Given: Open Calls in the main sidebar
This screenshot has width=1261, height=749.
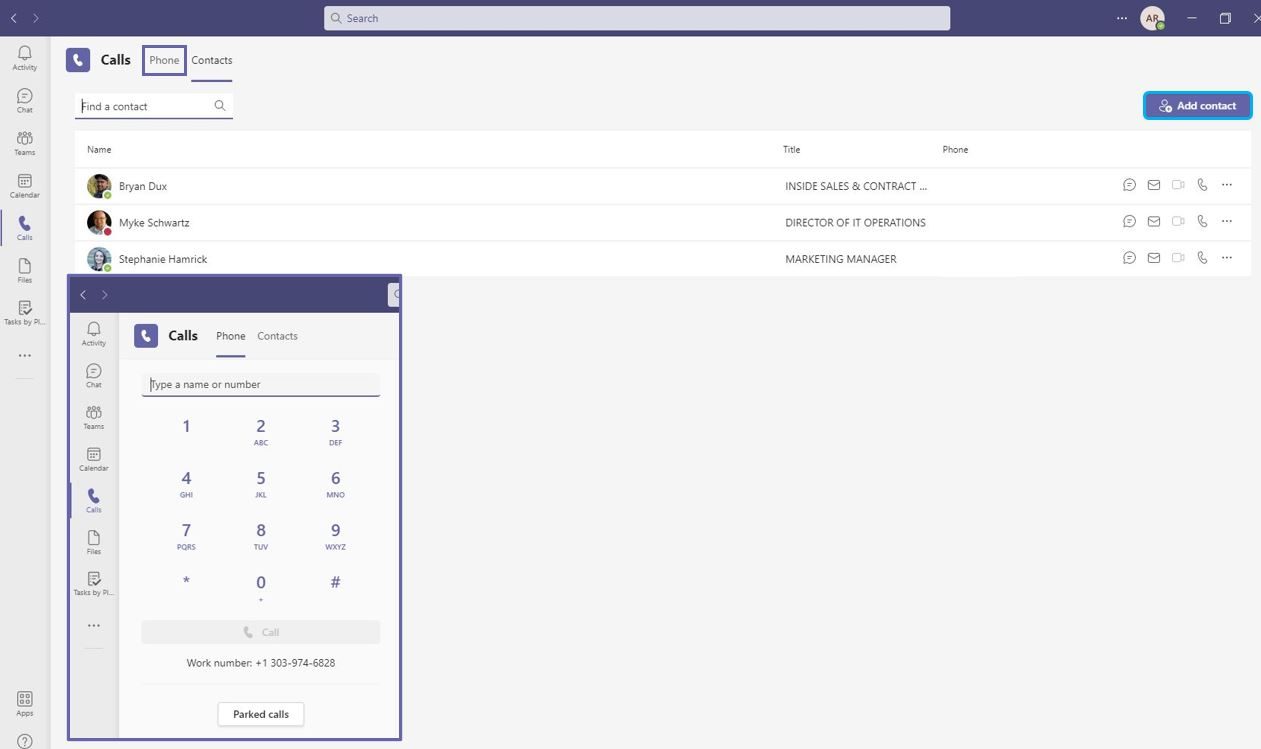Looking at the screenshot, I should 25,228.
